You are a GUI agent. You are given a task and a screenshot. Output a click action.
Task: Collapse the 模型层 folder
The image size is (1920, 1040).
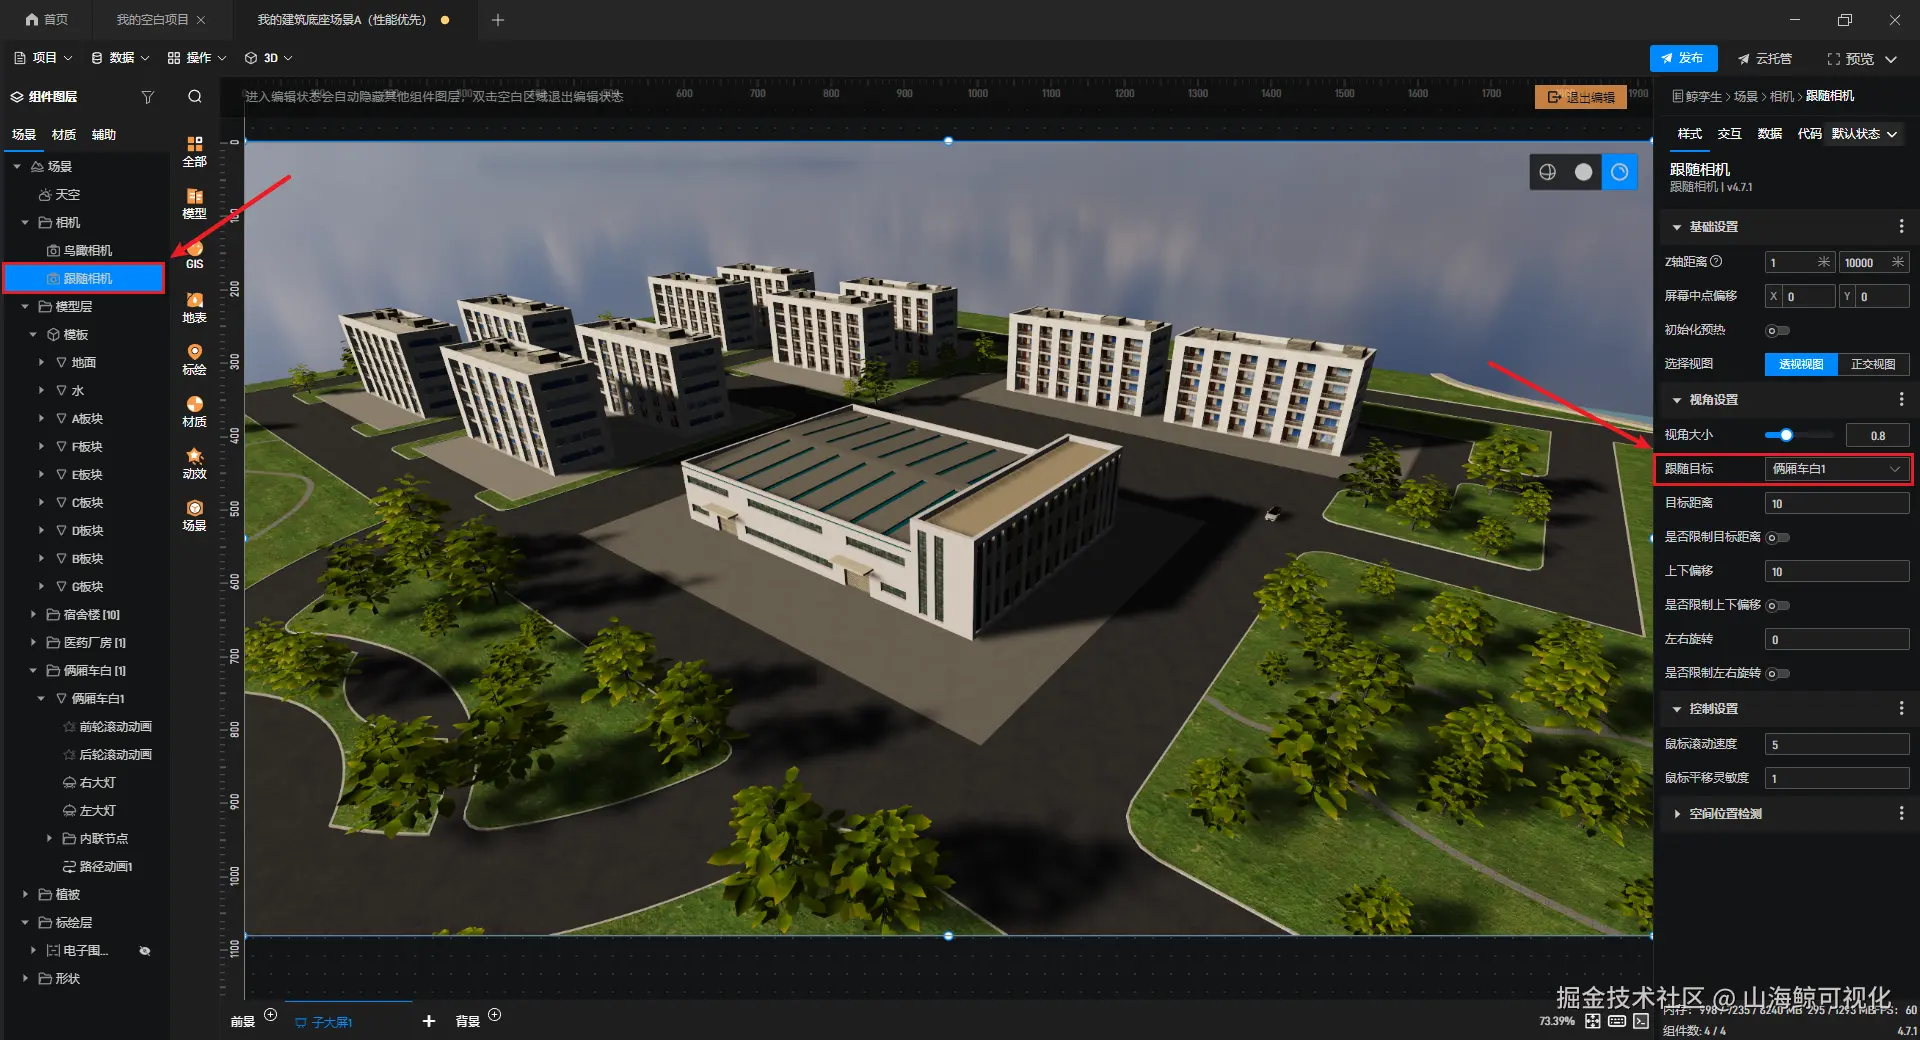(25, 307)
